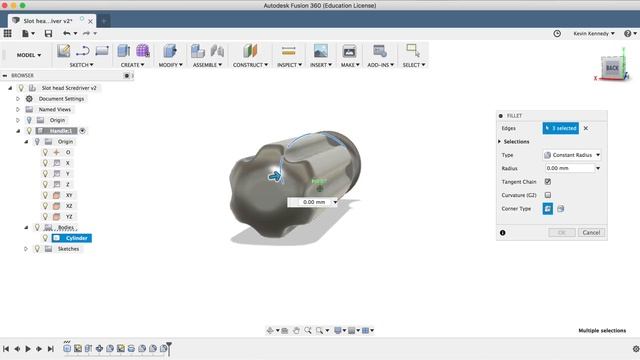
Task: Click the fillet info icon in dialog
Action: coord(502,233)
